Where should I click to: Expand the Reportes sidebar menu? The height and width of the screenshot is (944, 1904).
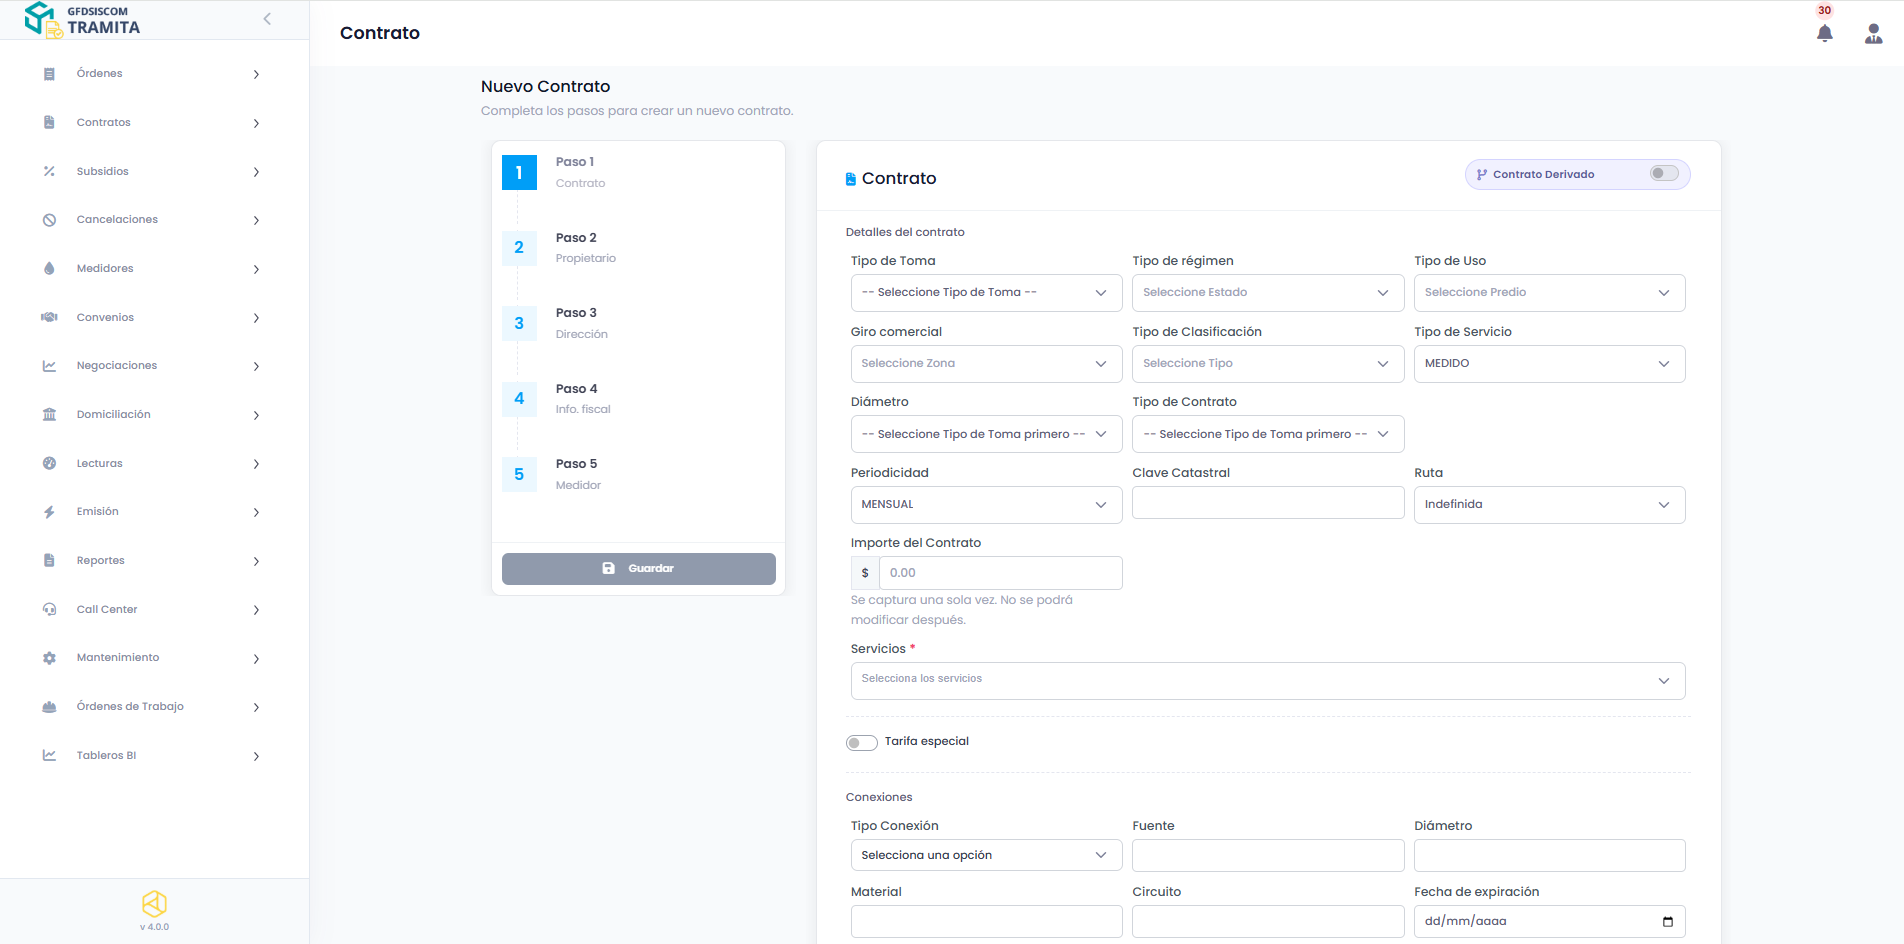tap(150, 561)
